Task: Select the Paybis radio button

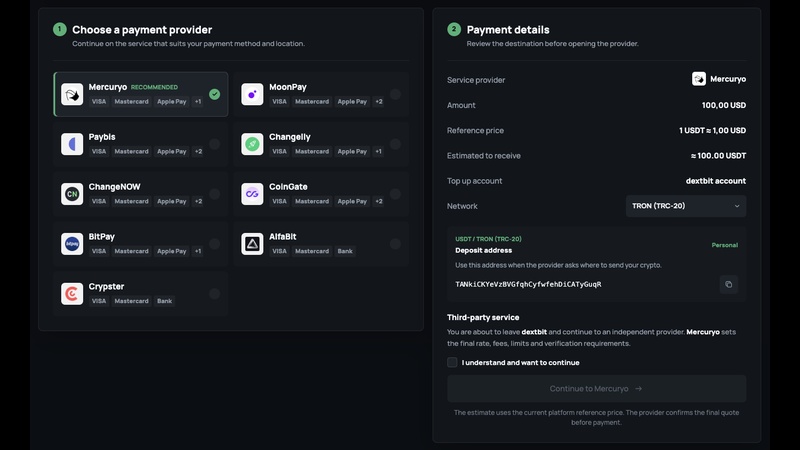Action: pos(214,144)
